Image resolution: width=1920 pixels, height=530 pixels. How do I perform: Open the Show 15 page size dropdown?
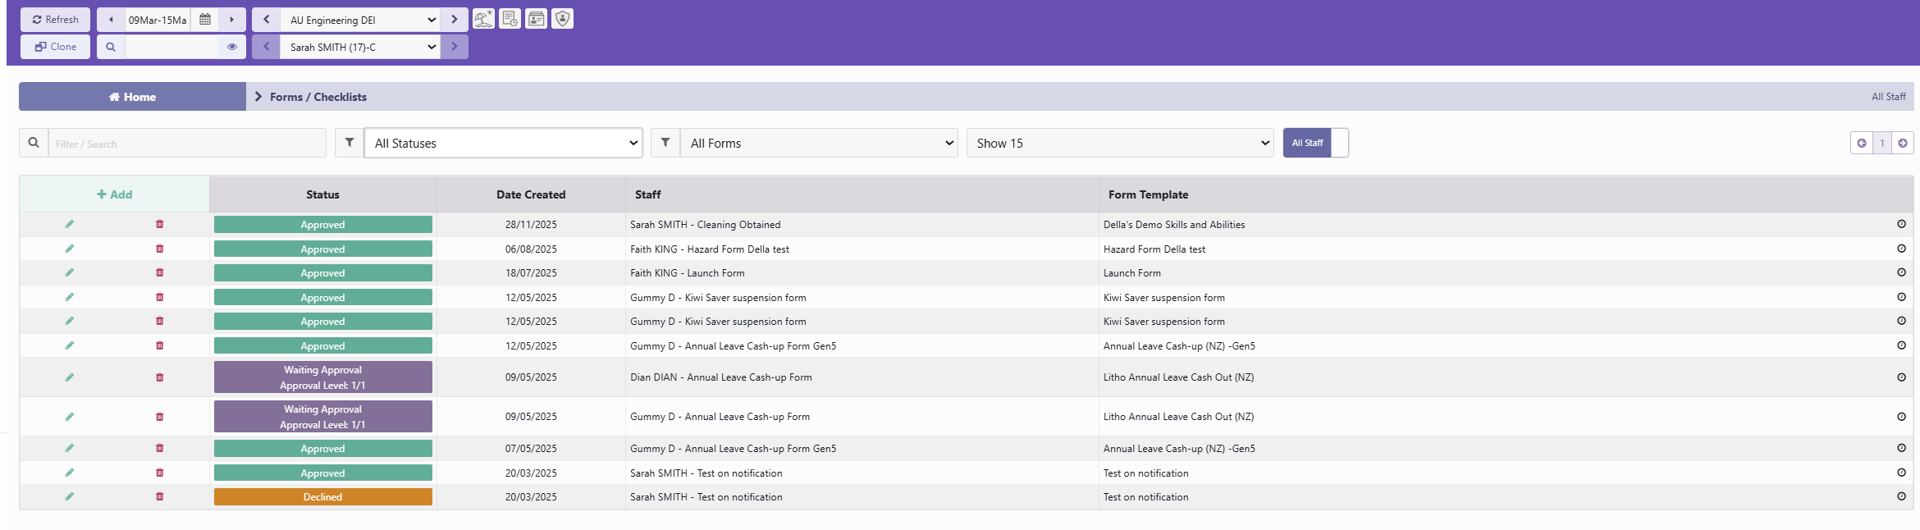coord(1120,143)
